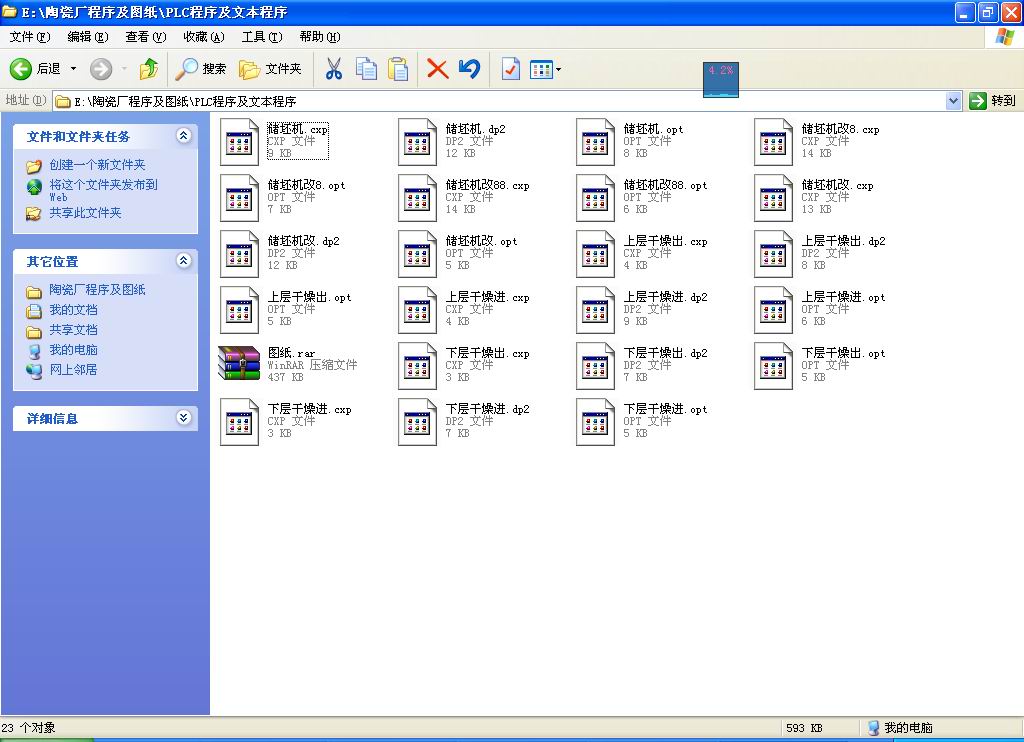Screen dimensions: 1024x742
Task: Go up one folder level
Action: (x=149, y=69)
